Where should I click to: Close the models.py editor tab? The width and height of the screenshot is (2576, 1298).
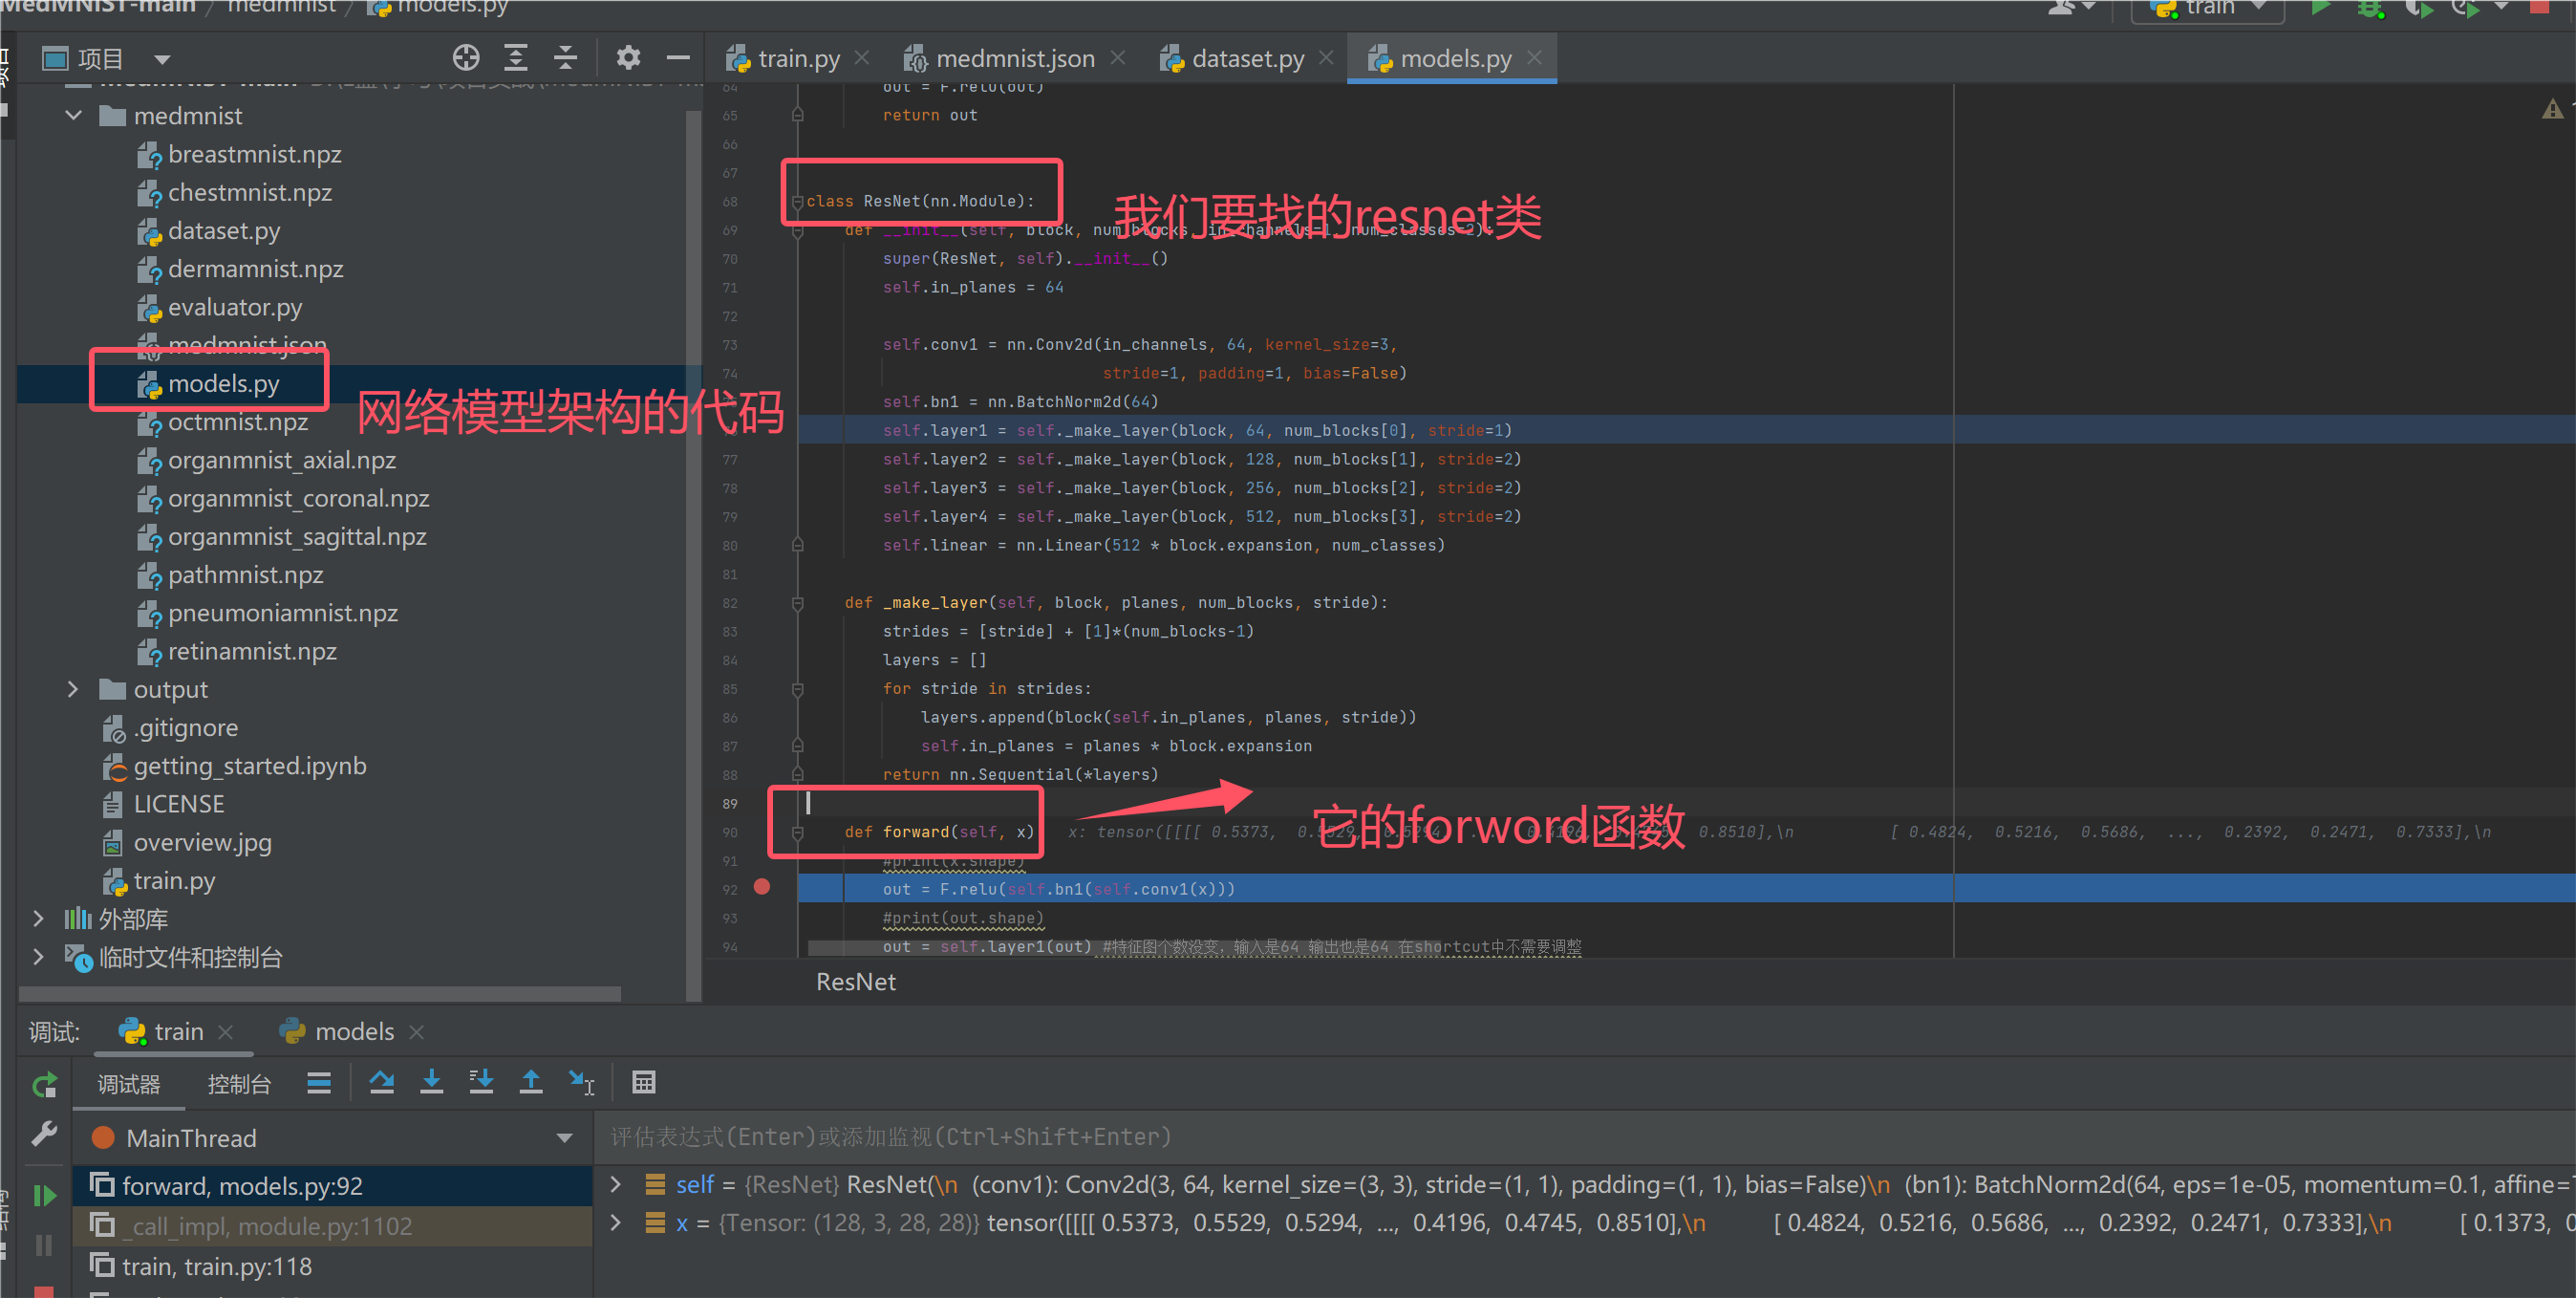tap(1534, 58)
